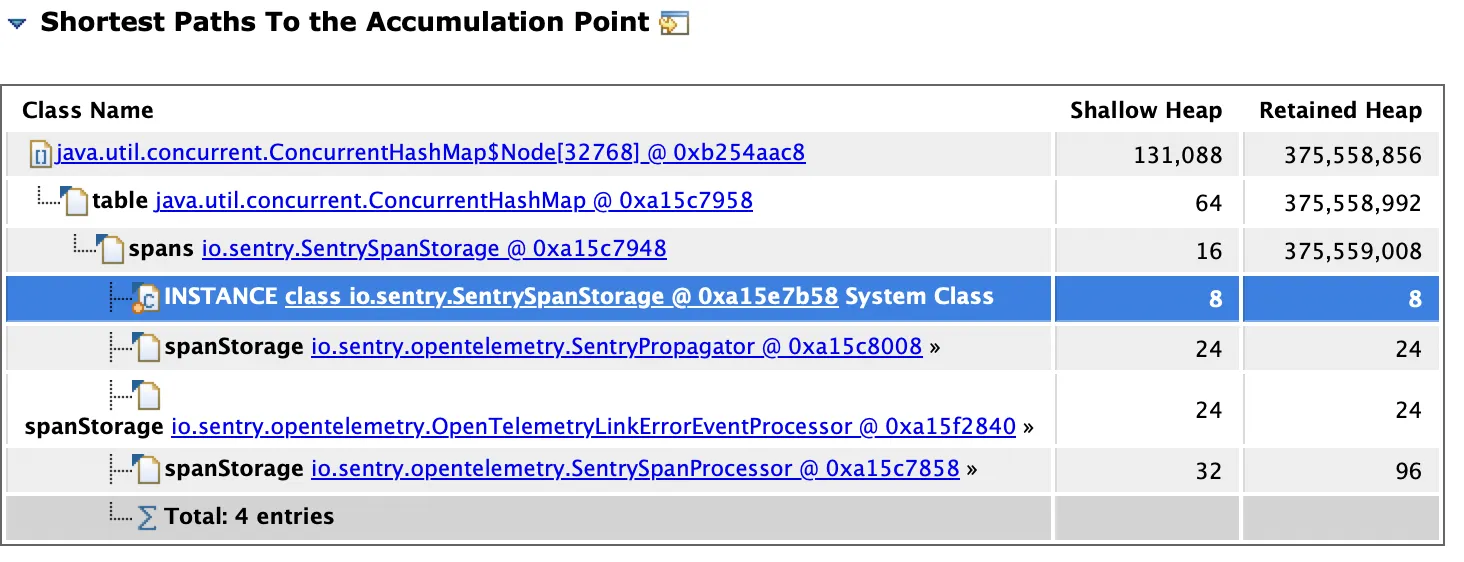Open the OpenTelemetryLinkErrorEventProcessor link
Image resolution: width=1464 pixels, height=562 pixels.
pyautogui.click(x=593, y=427)
